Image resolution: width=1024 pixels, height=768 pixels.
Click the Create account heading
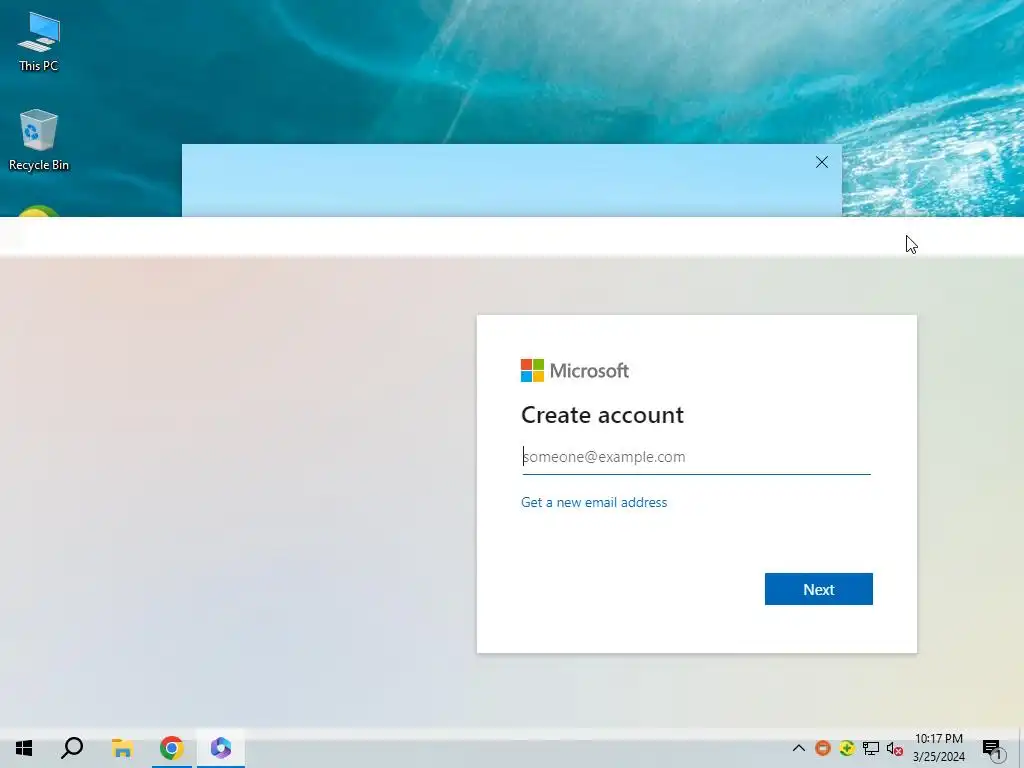[602, 415]
